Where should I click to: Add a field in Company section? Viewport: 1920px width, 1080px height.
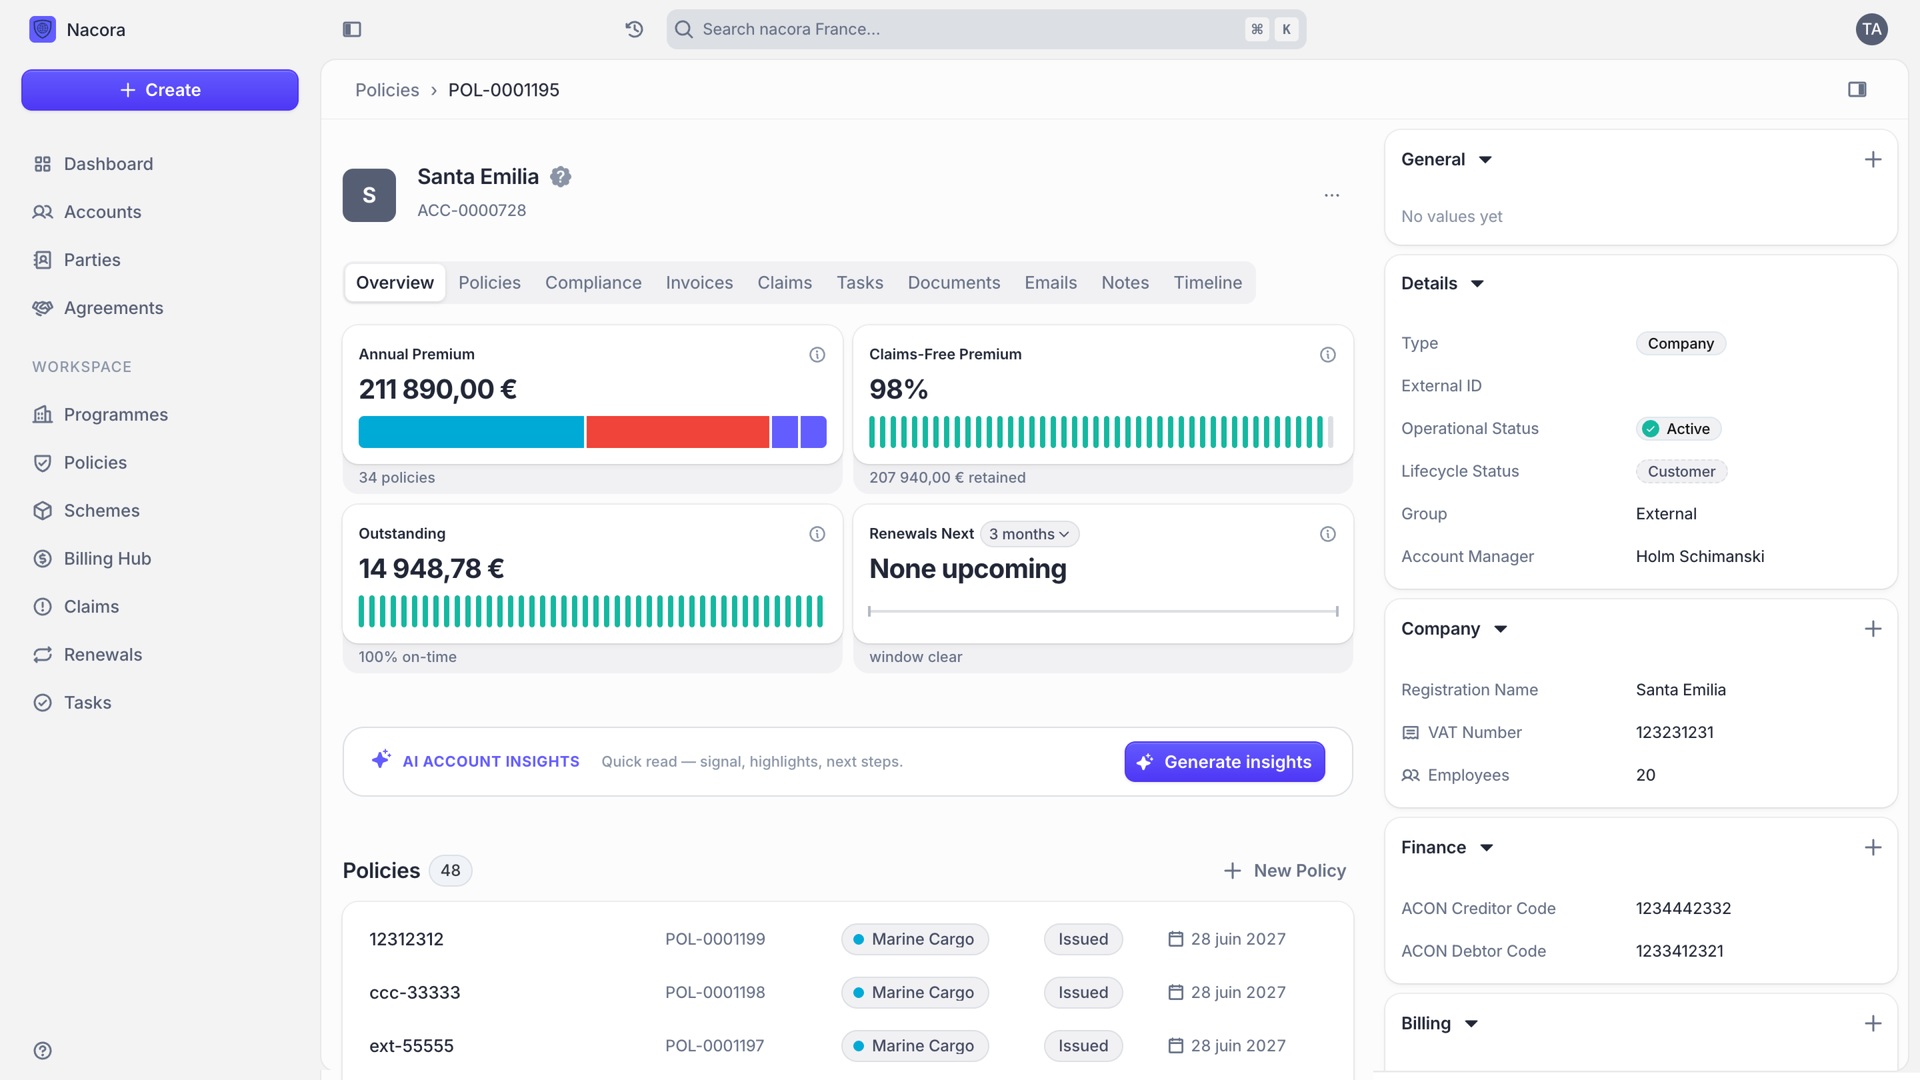(x=1873, y=628)
